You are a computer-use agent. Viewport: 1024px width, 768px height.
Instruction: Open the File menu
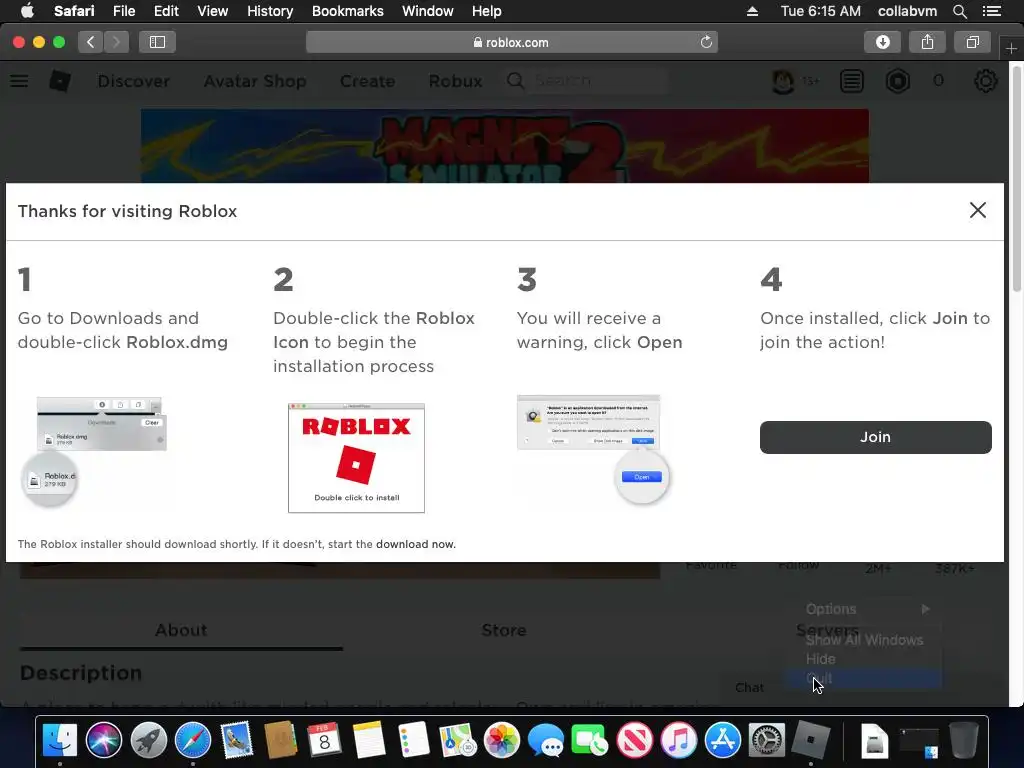click(124, 11)
